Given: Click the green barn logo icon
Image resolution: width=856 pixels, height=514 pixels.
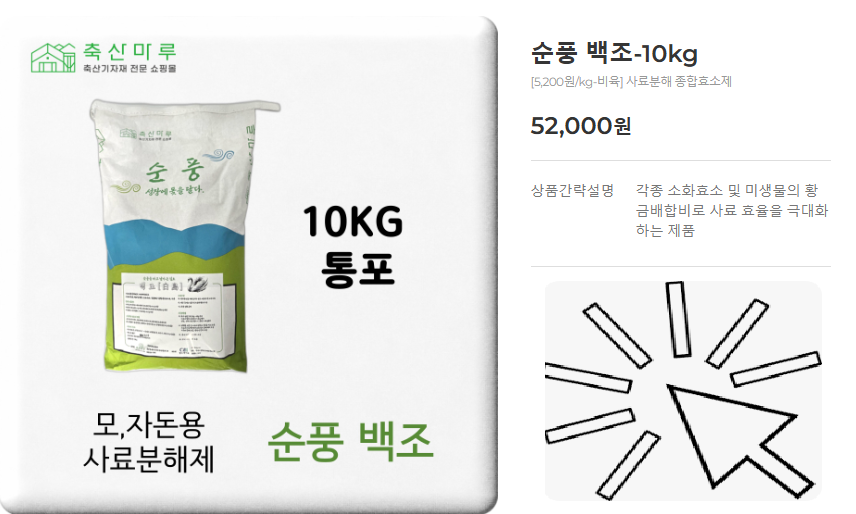Looking at the screenshot, I should [x=53, y=57].
